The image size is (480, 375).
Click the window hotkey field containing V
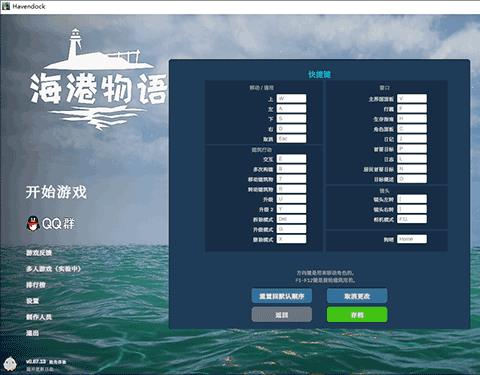pos(412,99)
